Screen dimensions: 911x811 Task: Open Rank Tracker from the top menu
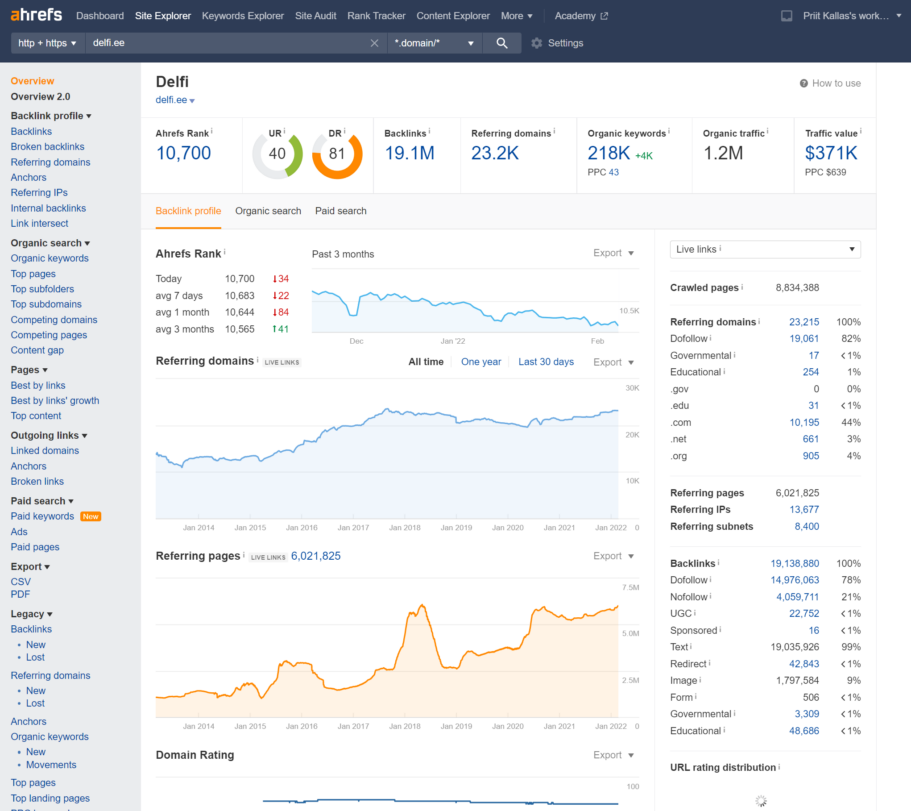pyautogui.click(x=376, y=15)
